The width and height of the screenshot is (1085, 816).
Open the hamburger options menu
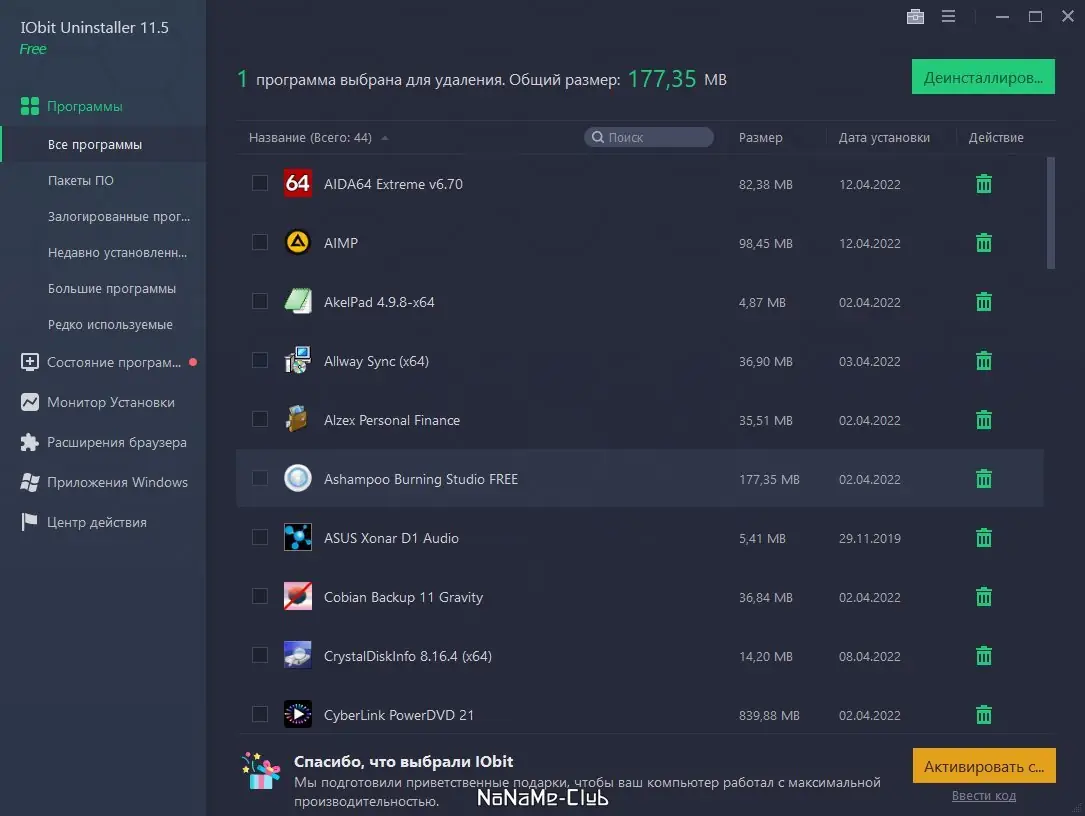point(948,16)
